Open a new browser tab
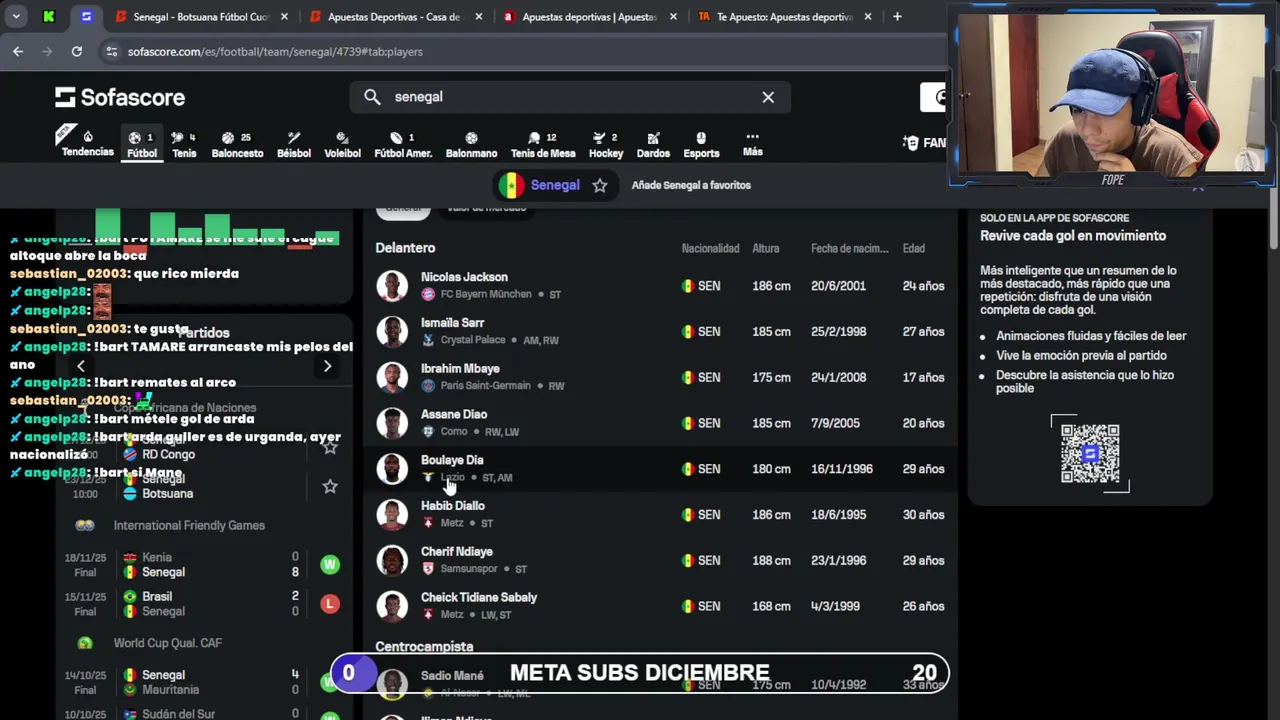1280x720 pixels. pos(897,17)
